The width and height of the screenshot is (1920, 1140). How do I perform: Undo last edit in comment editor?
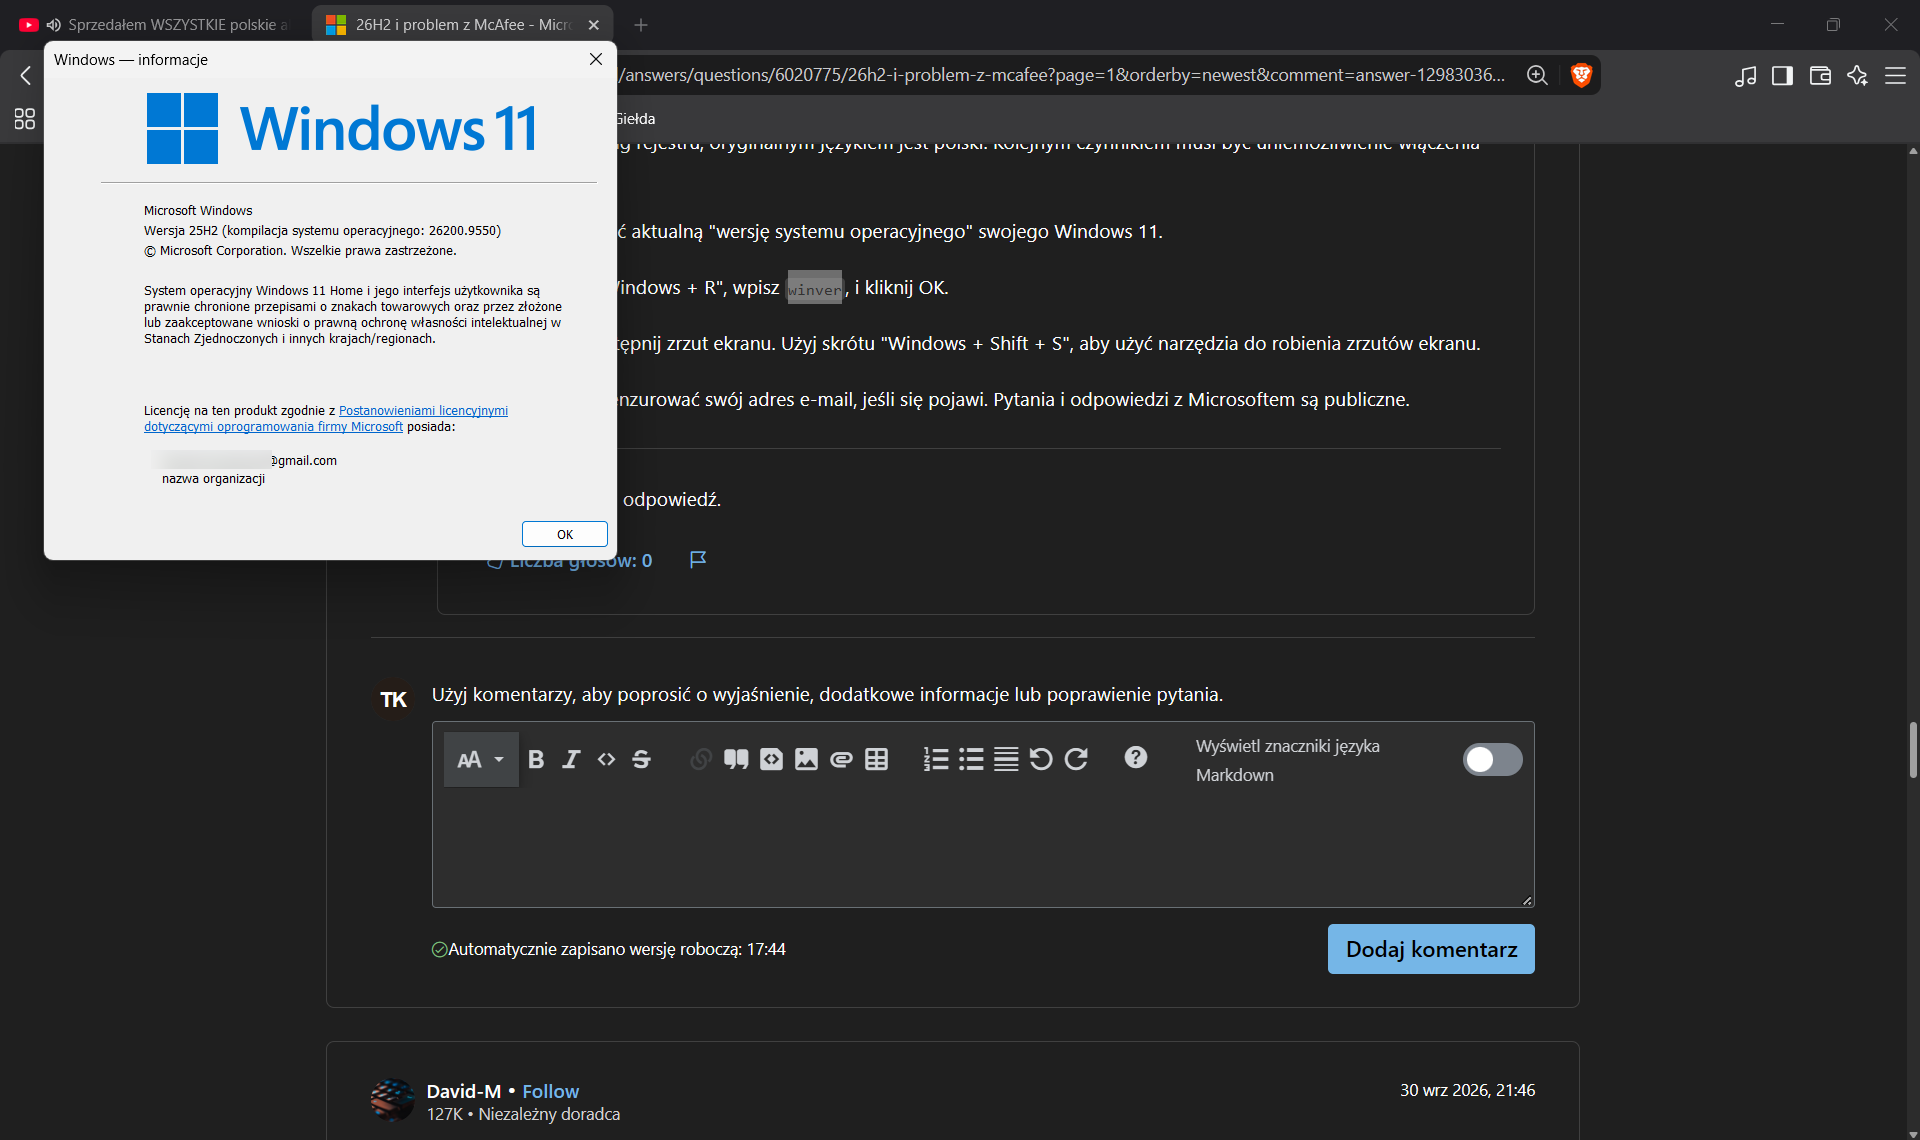click(1041, 760)
